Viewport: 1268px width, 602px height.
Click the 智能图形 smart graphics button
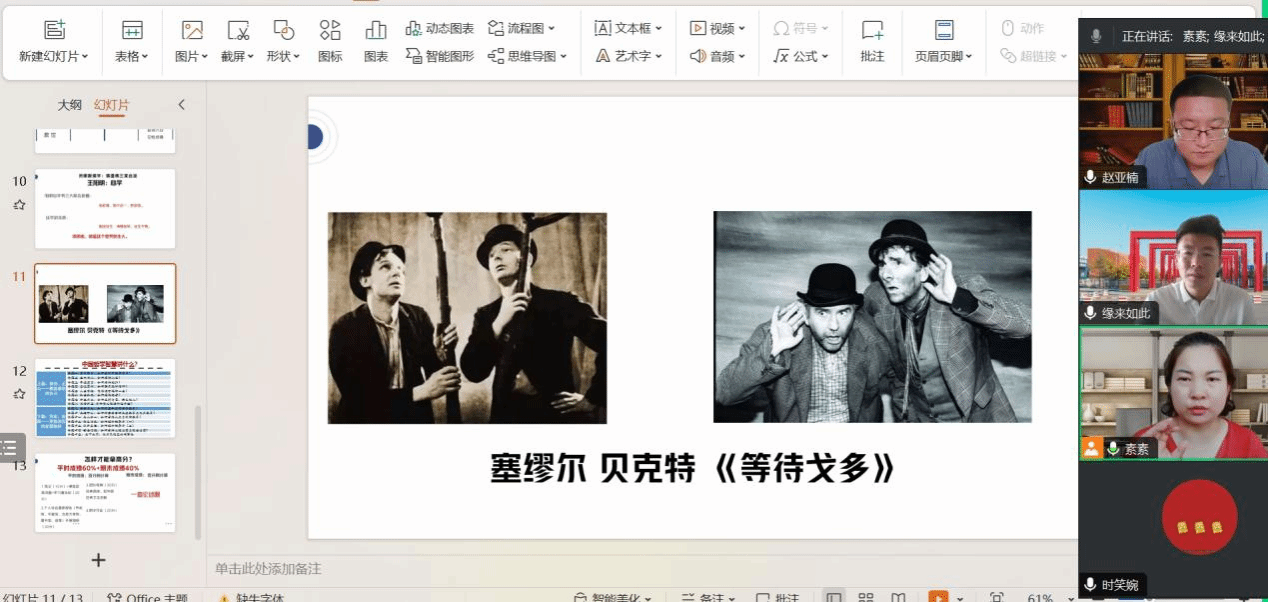(x=440, y=56)
